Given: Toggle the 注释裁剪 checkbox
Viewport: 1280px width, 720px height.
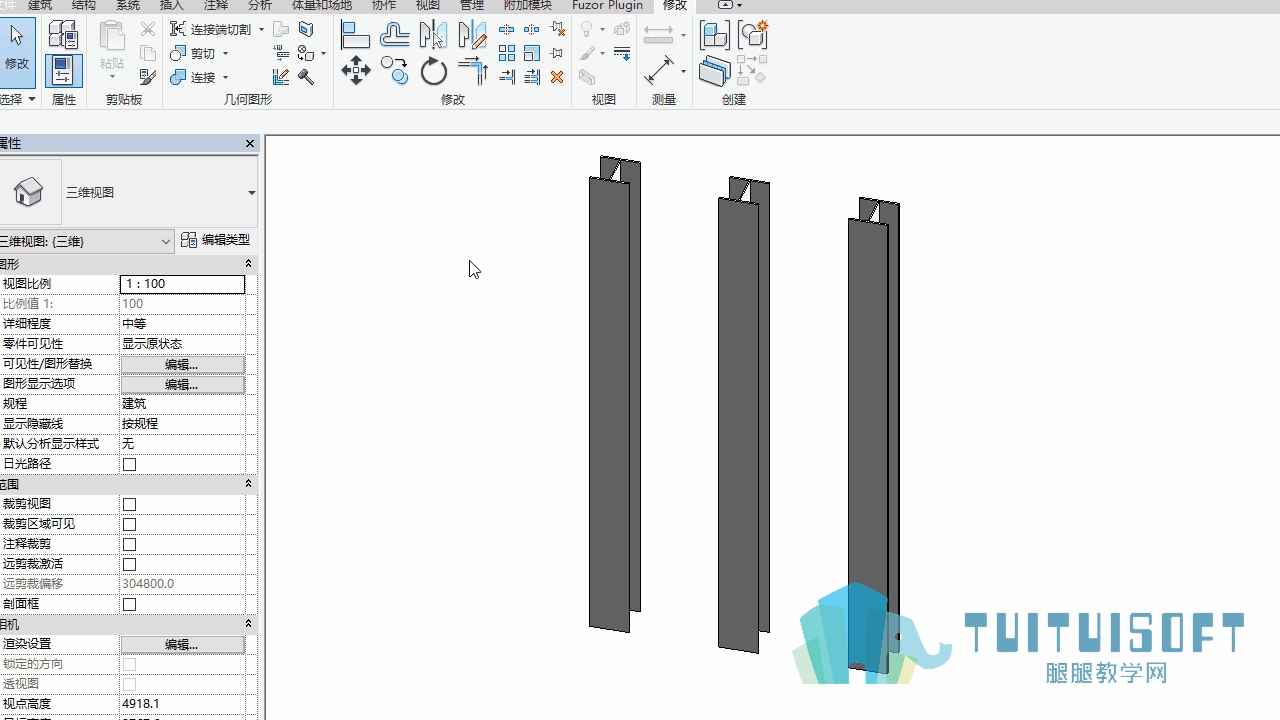Looking at the screenshot, I should click(x=129, y=544).
